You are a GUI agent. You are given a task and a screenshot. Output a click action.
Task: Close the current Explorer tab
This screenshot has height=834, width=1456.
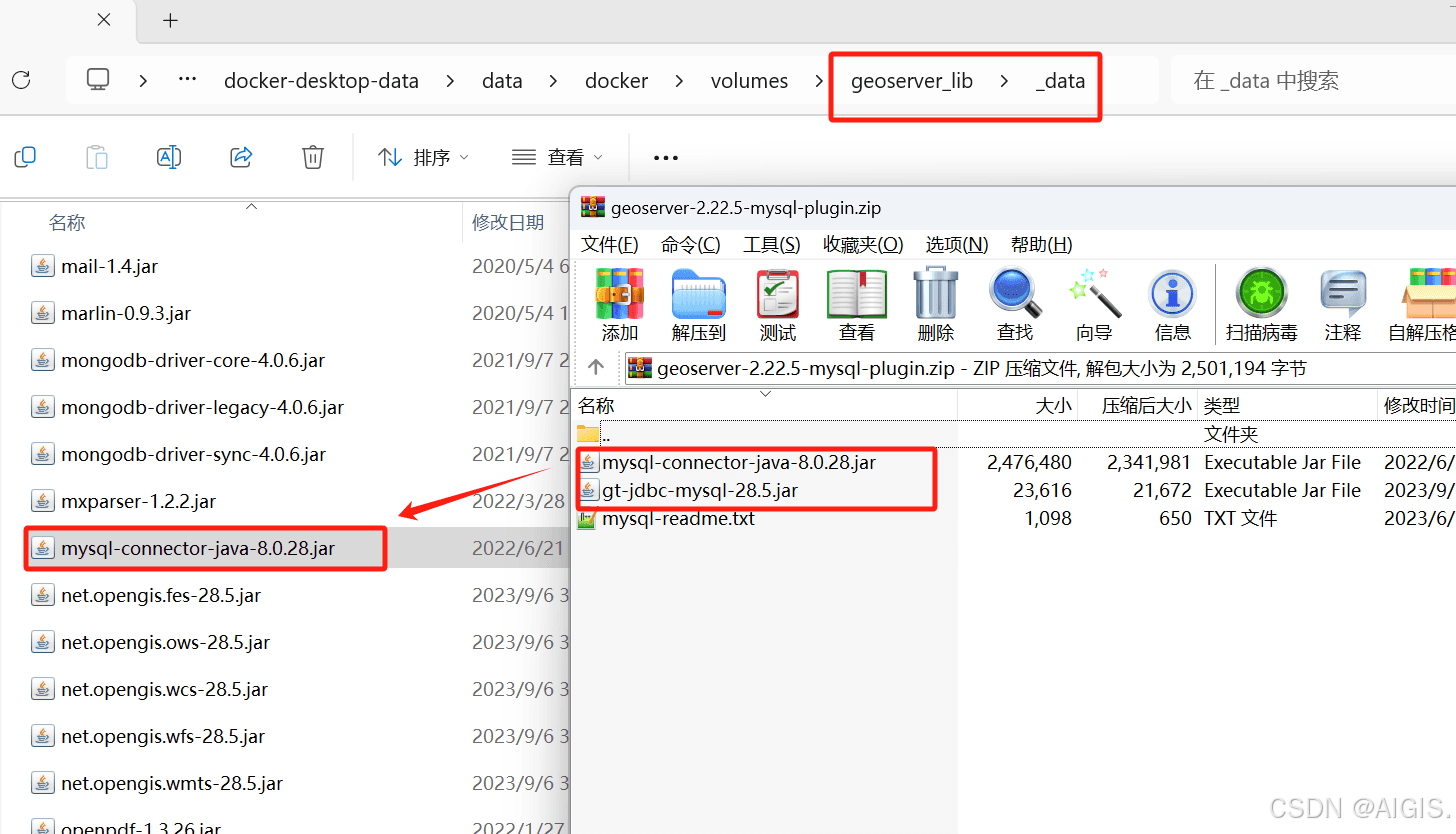104,20
